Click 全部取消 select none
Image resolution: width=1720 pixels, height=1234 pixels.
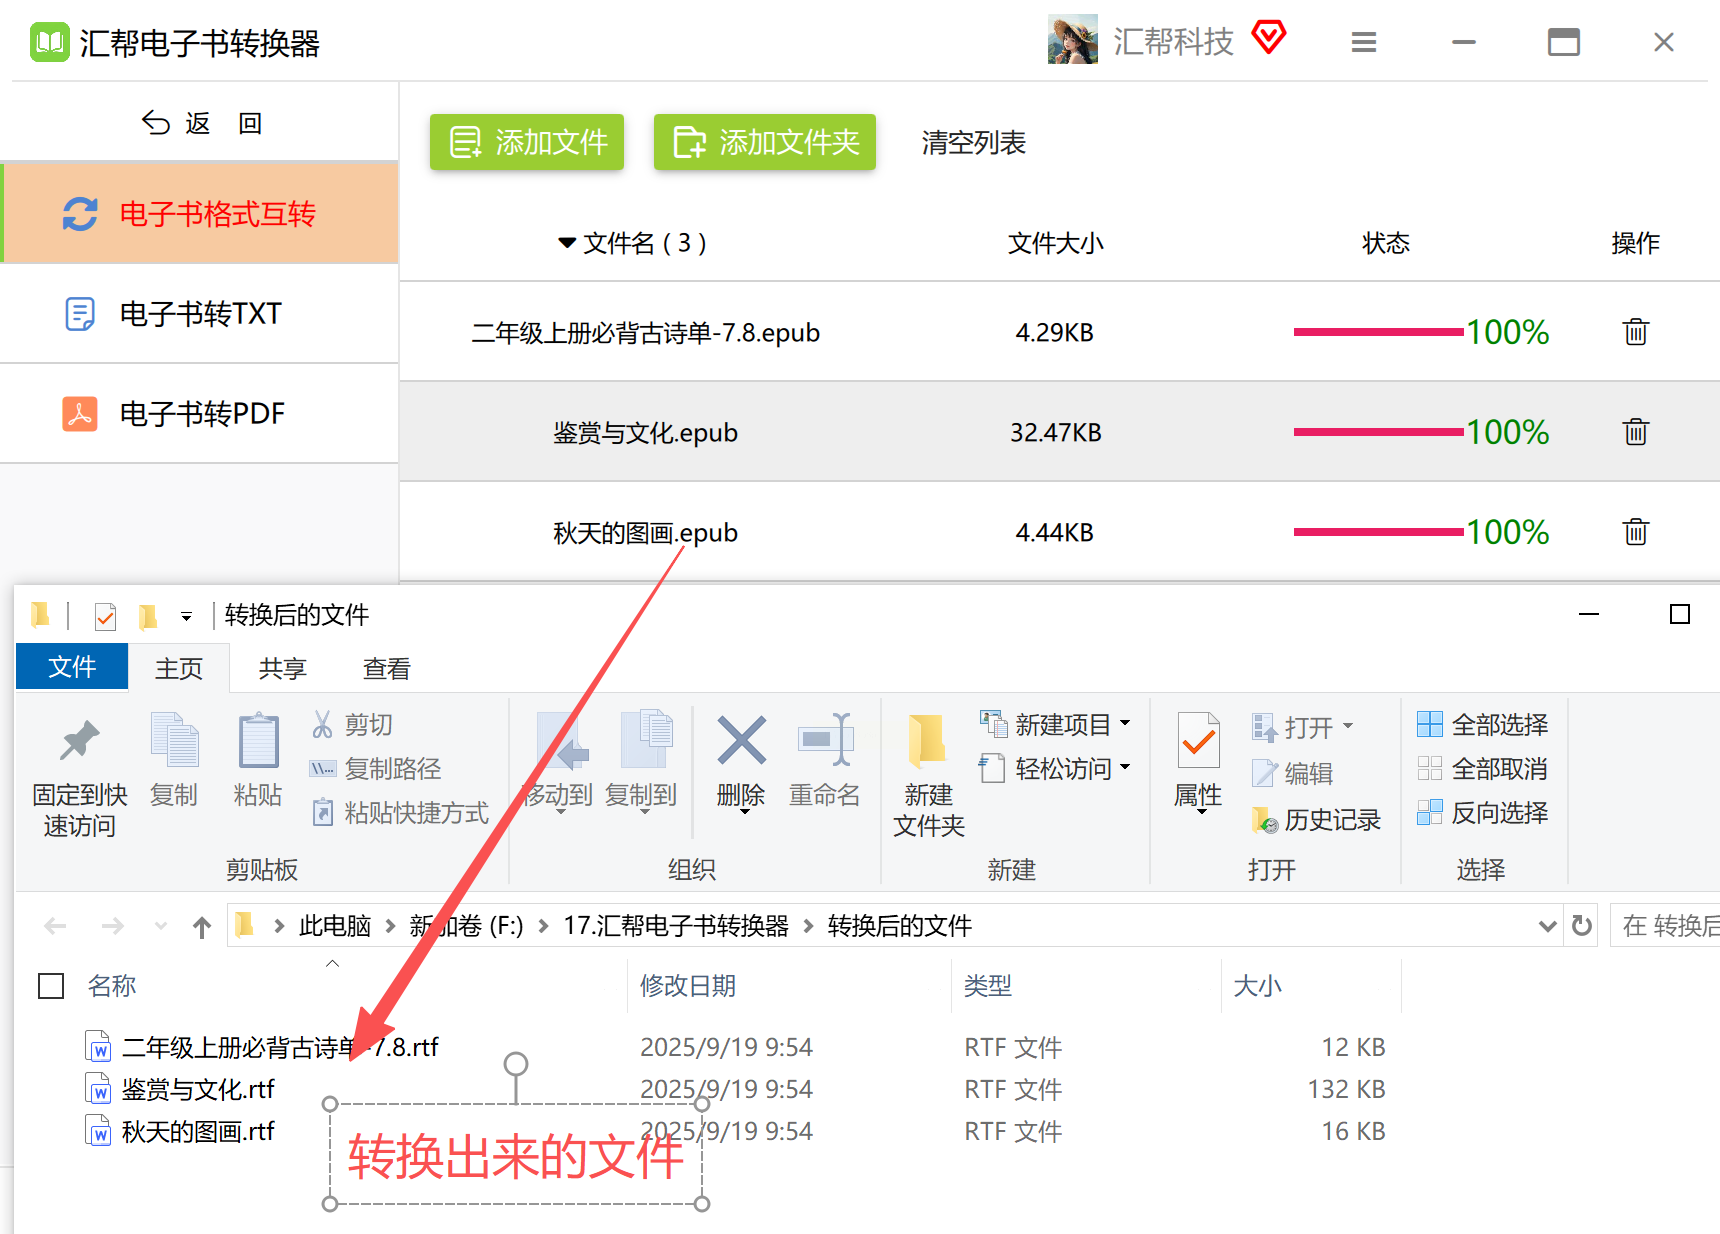point(1483,768)
